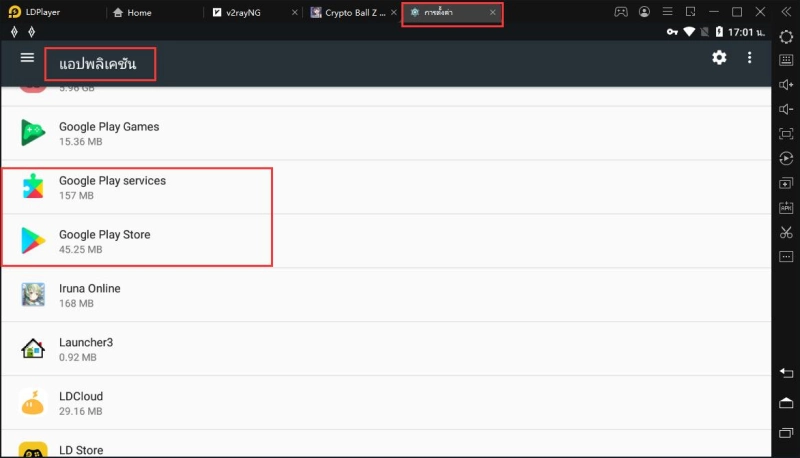The height and width of the screenshot is (458, 800).
Task: Click the 17:01 clock display
Action: (746, 32)
